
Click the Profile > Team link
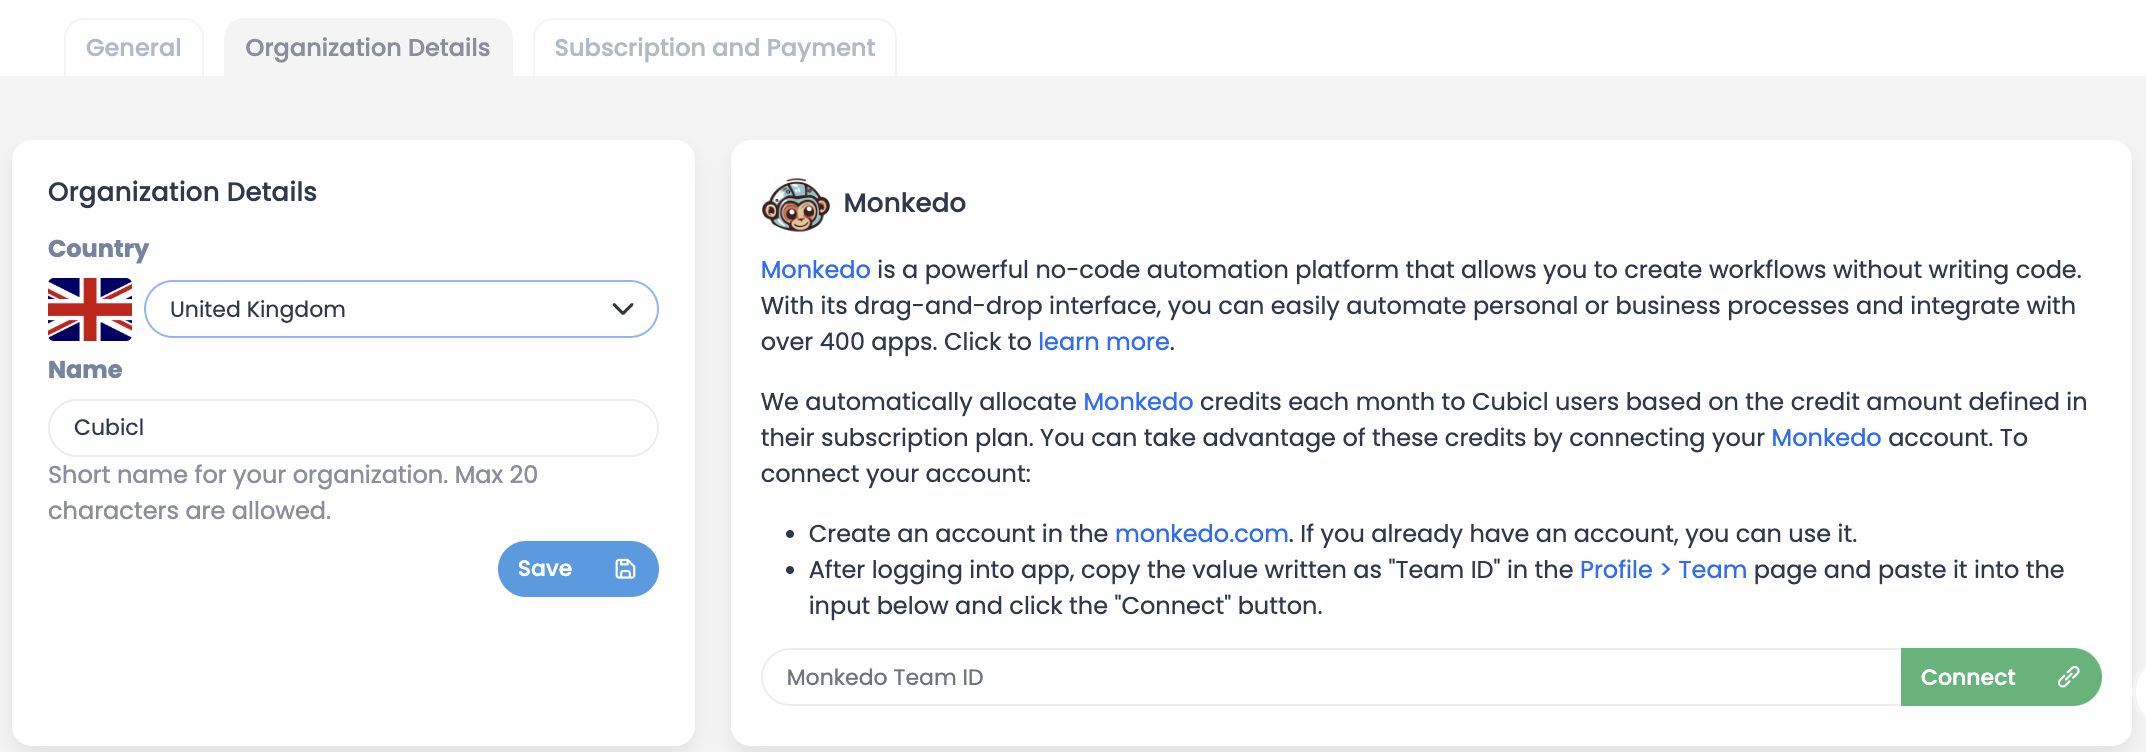(1662, 570)
